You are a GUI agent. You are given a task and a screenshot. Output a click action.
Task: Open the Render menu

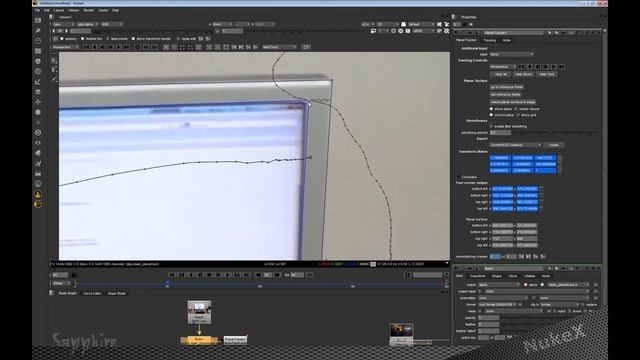point(89,10)
